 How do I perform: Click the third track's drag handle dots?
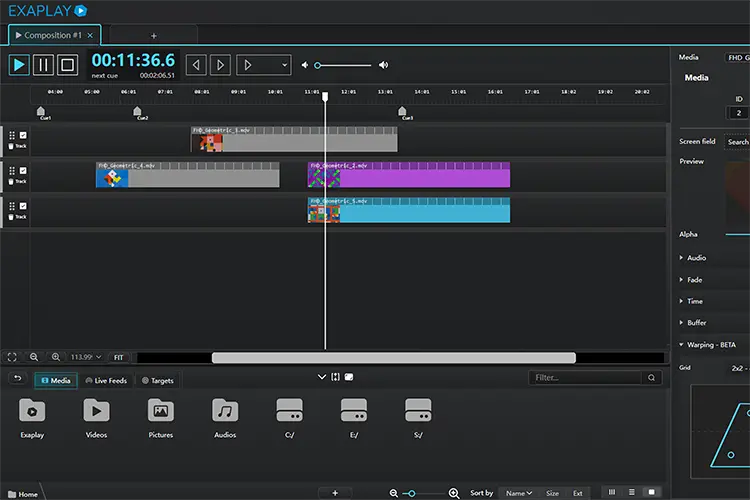pyautogui.click(x=12, y=206)
